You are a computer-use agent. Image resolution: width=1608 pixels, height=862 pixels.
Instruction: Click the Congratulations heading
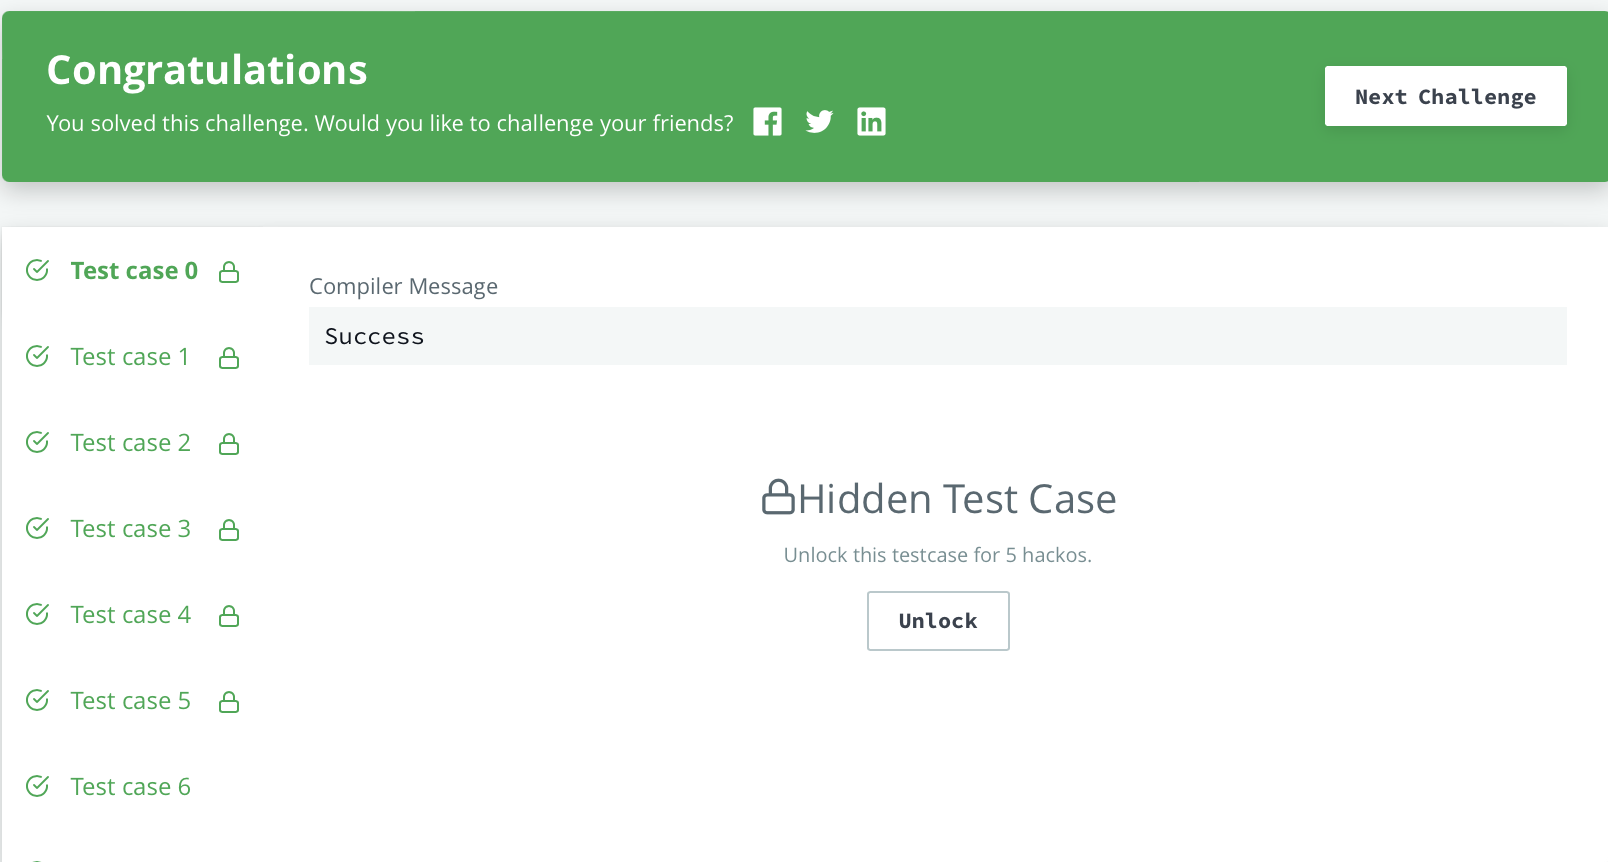click(x=207, y=70)
